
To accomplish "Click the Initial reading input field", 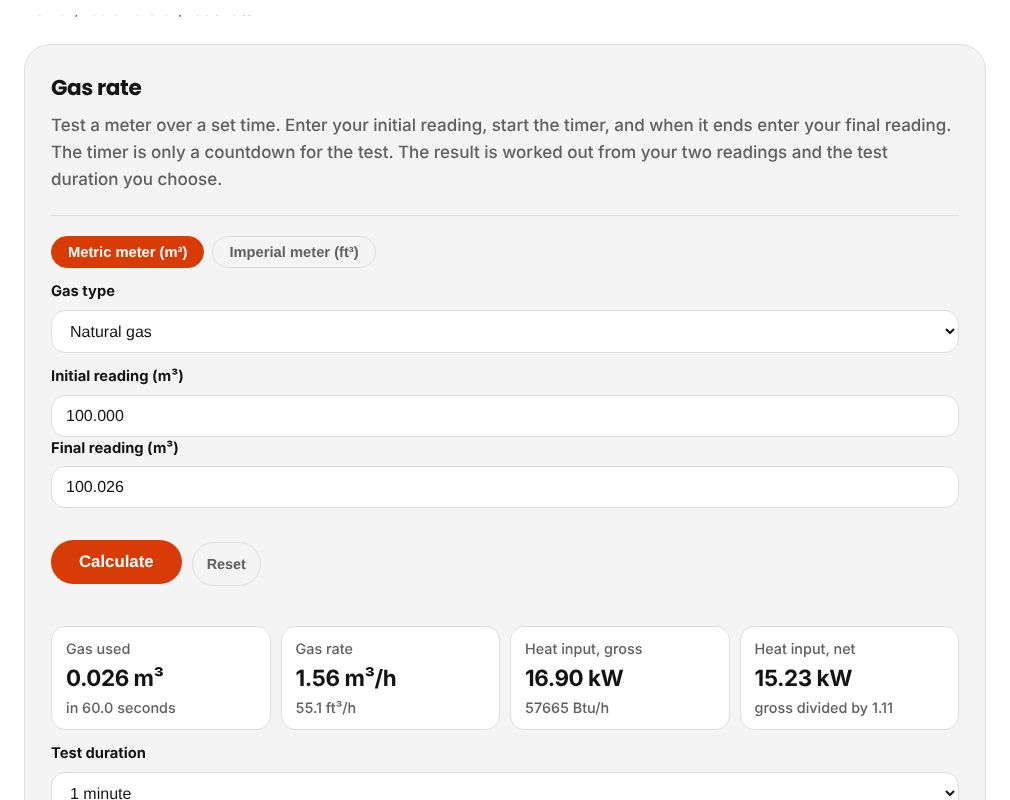I will pos(505,416).
